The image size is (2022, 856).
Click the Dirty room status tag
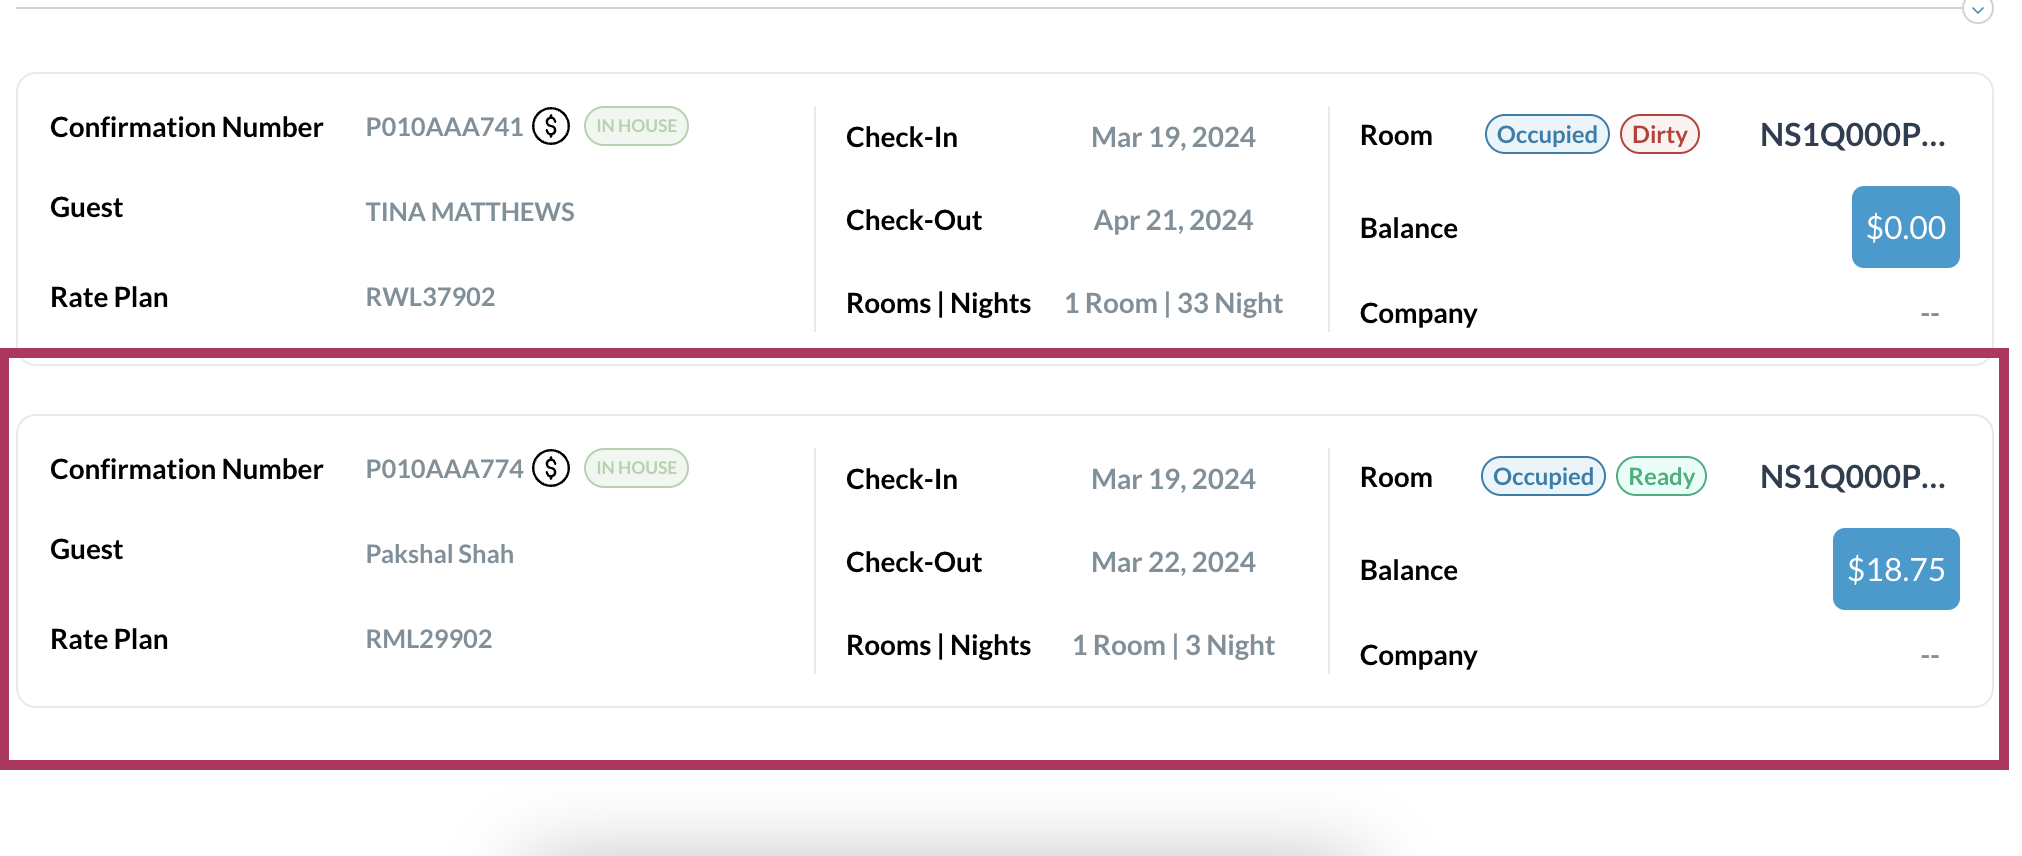click(1659, 135)
